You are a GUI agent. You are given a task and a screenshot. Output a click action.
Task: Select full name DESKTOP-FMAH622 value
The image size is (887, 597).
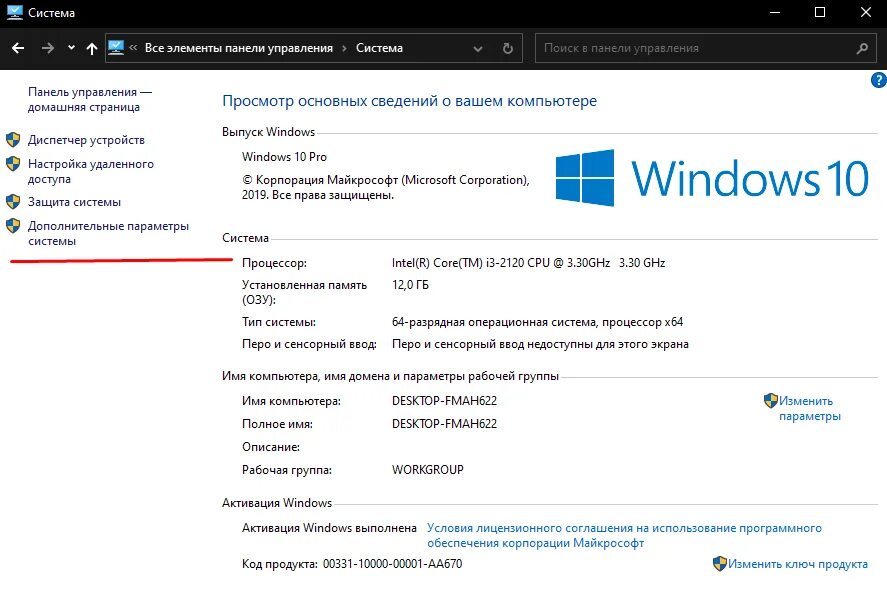coord(444,424)
